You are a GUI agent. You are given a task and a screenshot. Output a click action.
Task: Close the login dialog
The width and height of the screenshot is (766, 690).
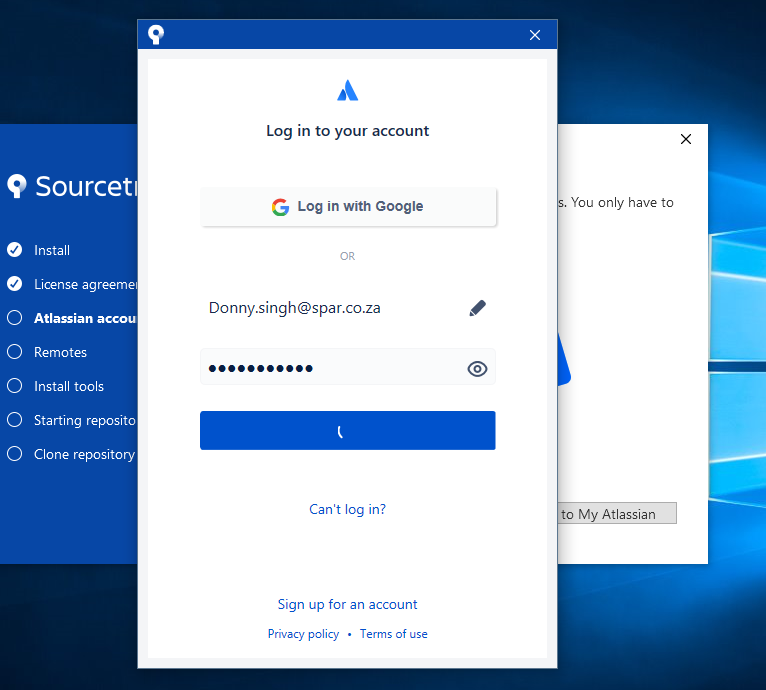(535, 35)
